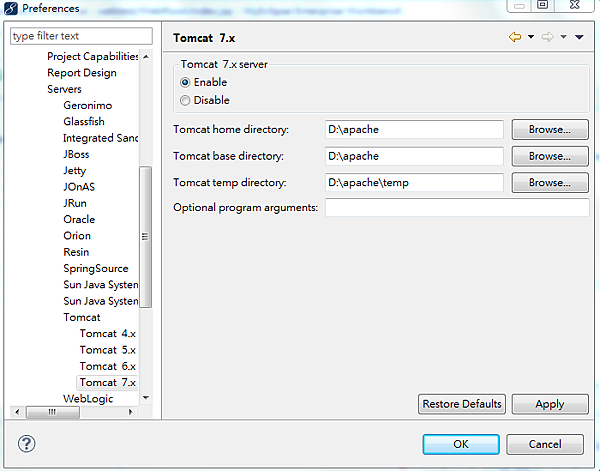Select the JRun server entry
This screenshot has width=600, height=471.
click(x=75, y=203)
